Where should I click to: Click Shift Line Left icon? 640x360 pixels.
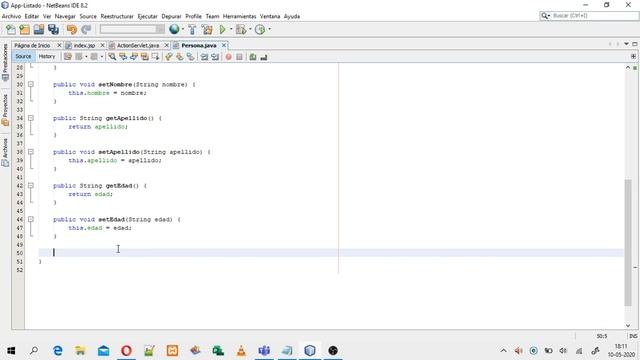click(204, 57)
